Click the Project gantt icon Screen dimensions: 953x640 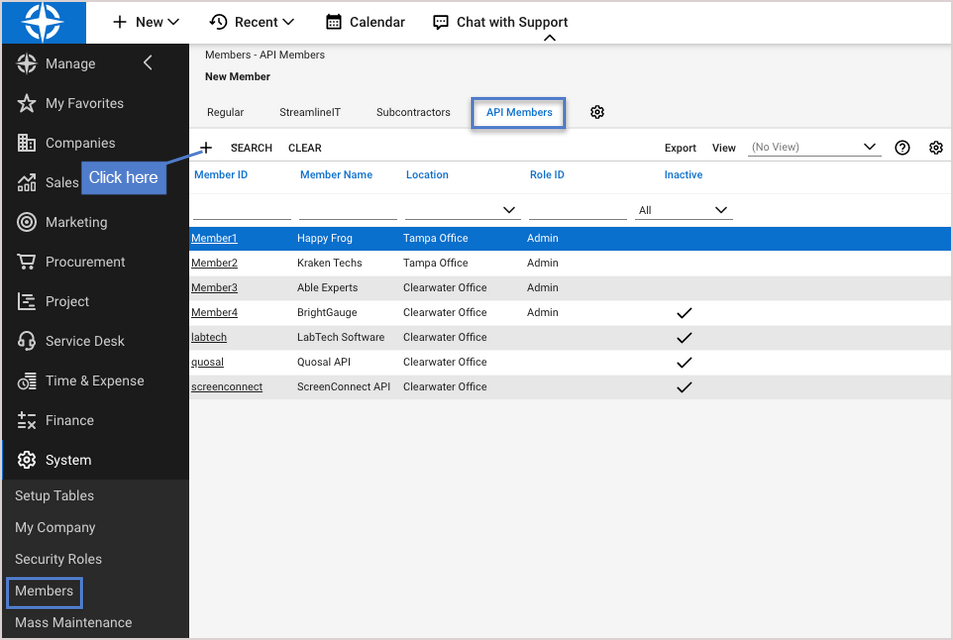coord(27,301)
